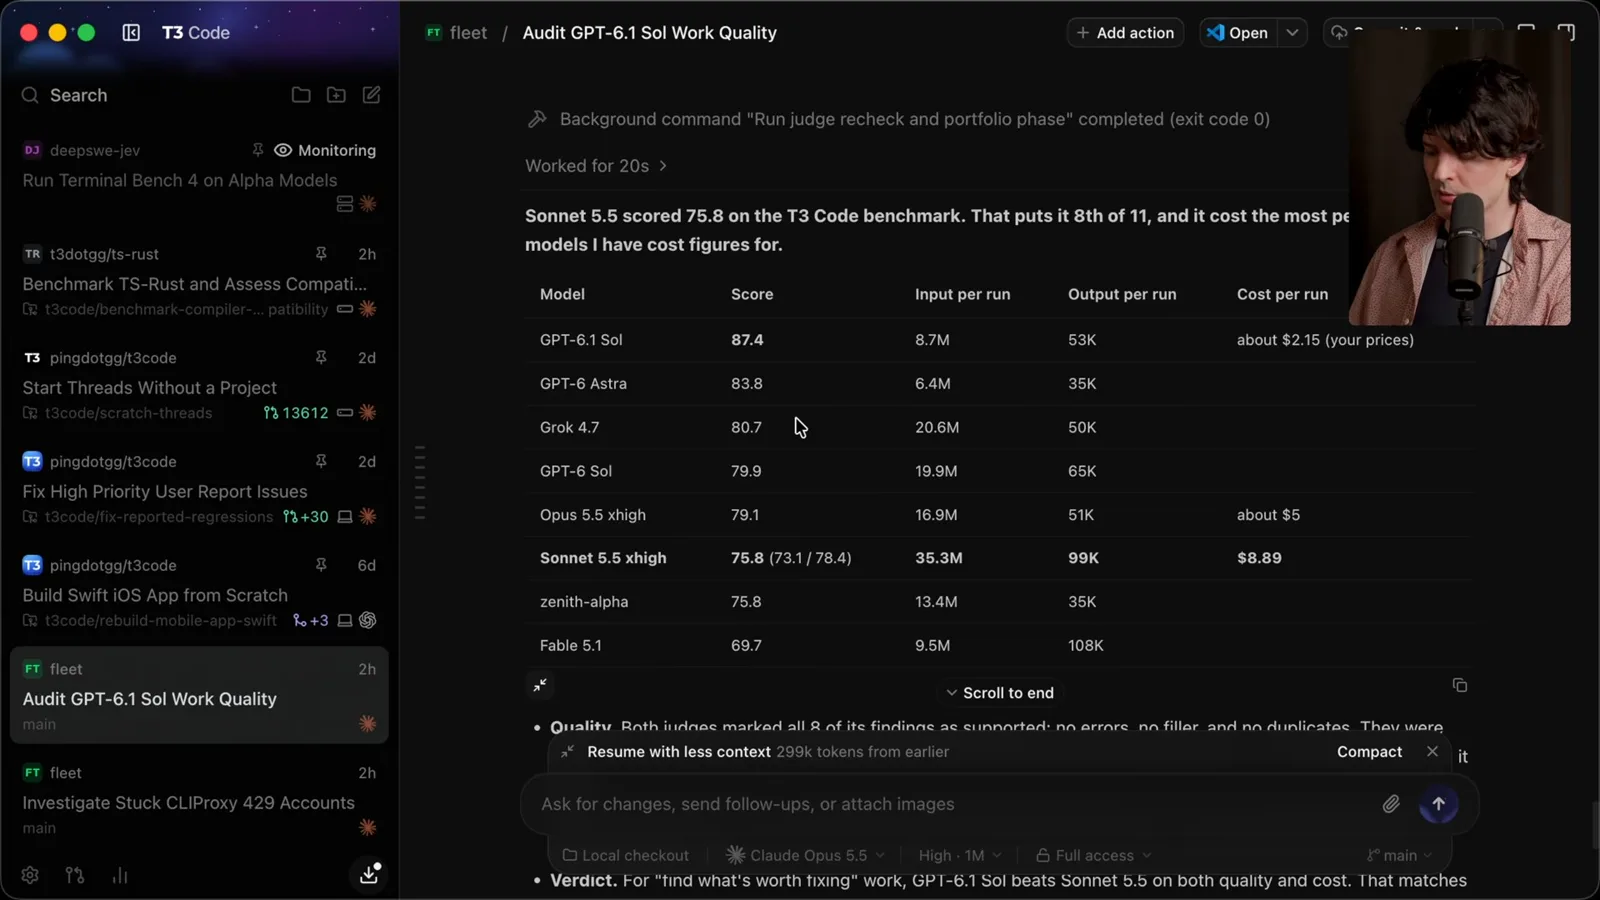1600x900 pixels.
Task: Expand the Worked for 20s details
Action: (x=596, y=166)
